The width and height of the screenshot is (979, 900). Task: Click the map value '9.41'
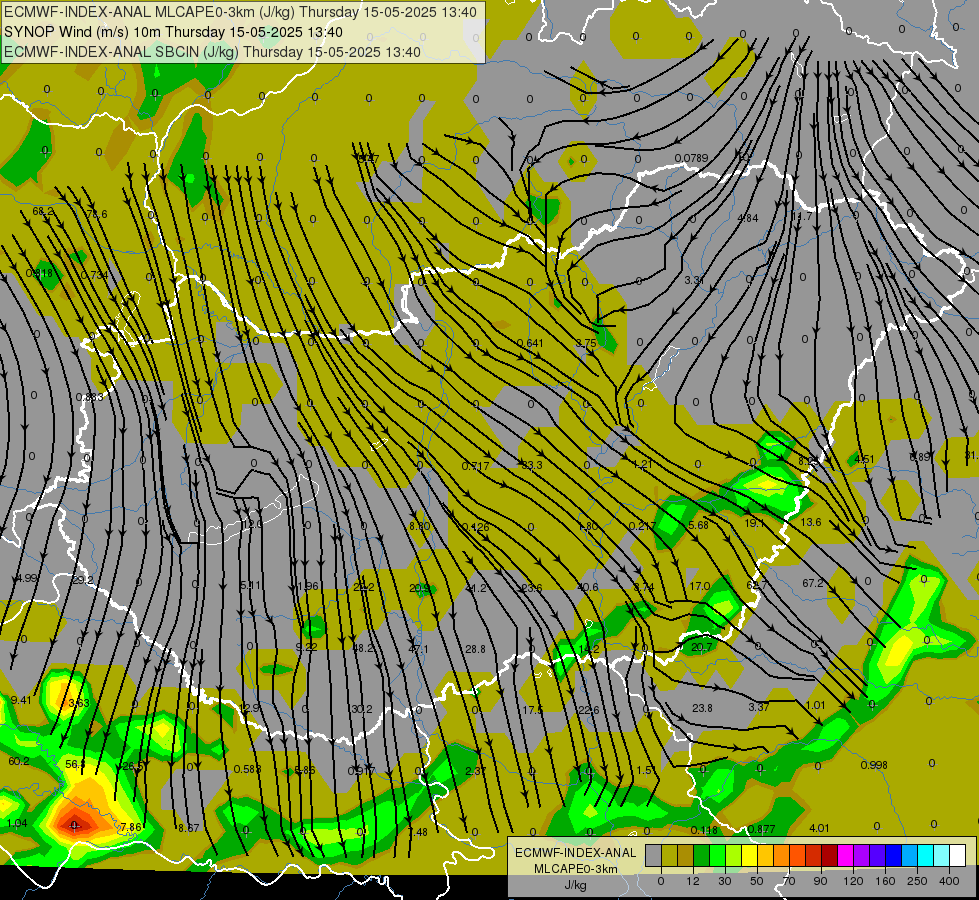(21, 700)
